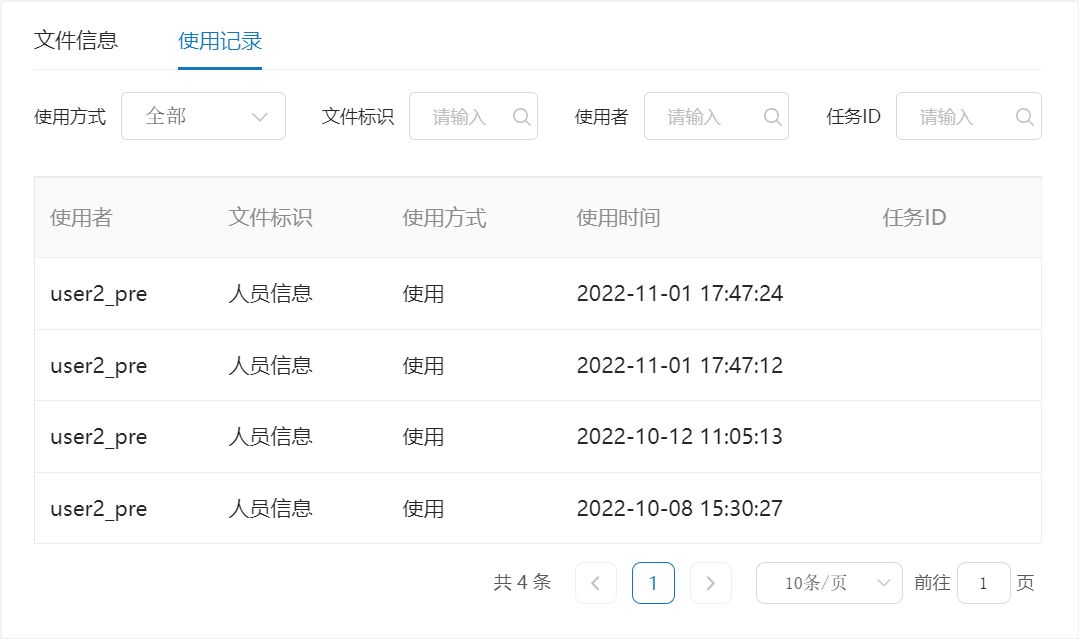Click the 使用时间 column header
Screen dimensions: 1079x639
click(618, 218)
